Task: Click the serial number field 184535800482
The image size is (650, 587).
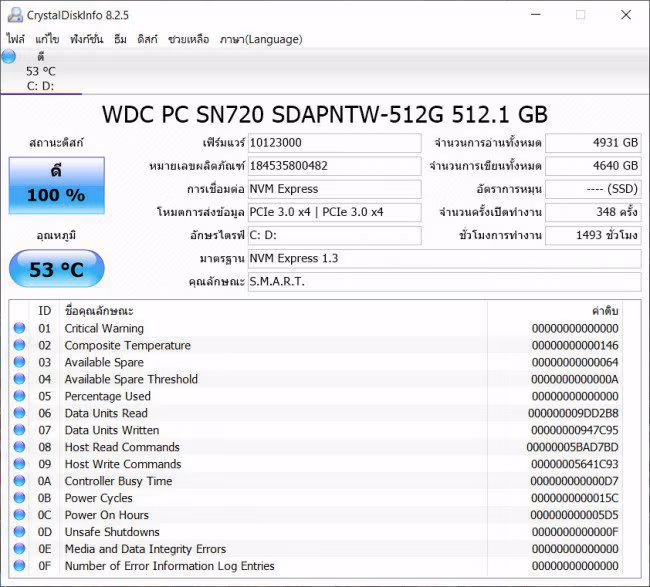Action: pos(335,166)
